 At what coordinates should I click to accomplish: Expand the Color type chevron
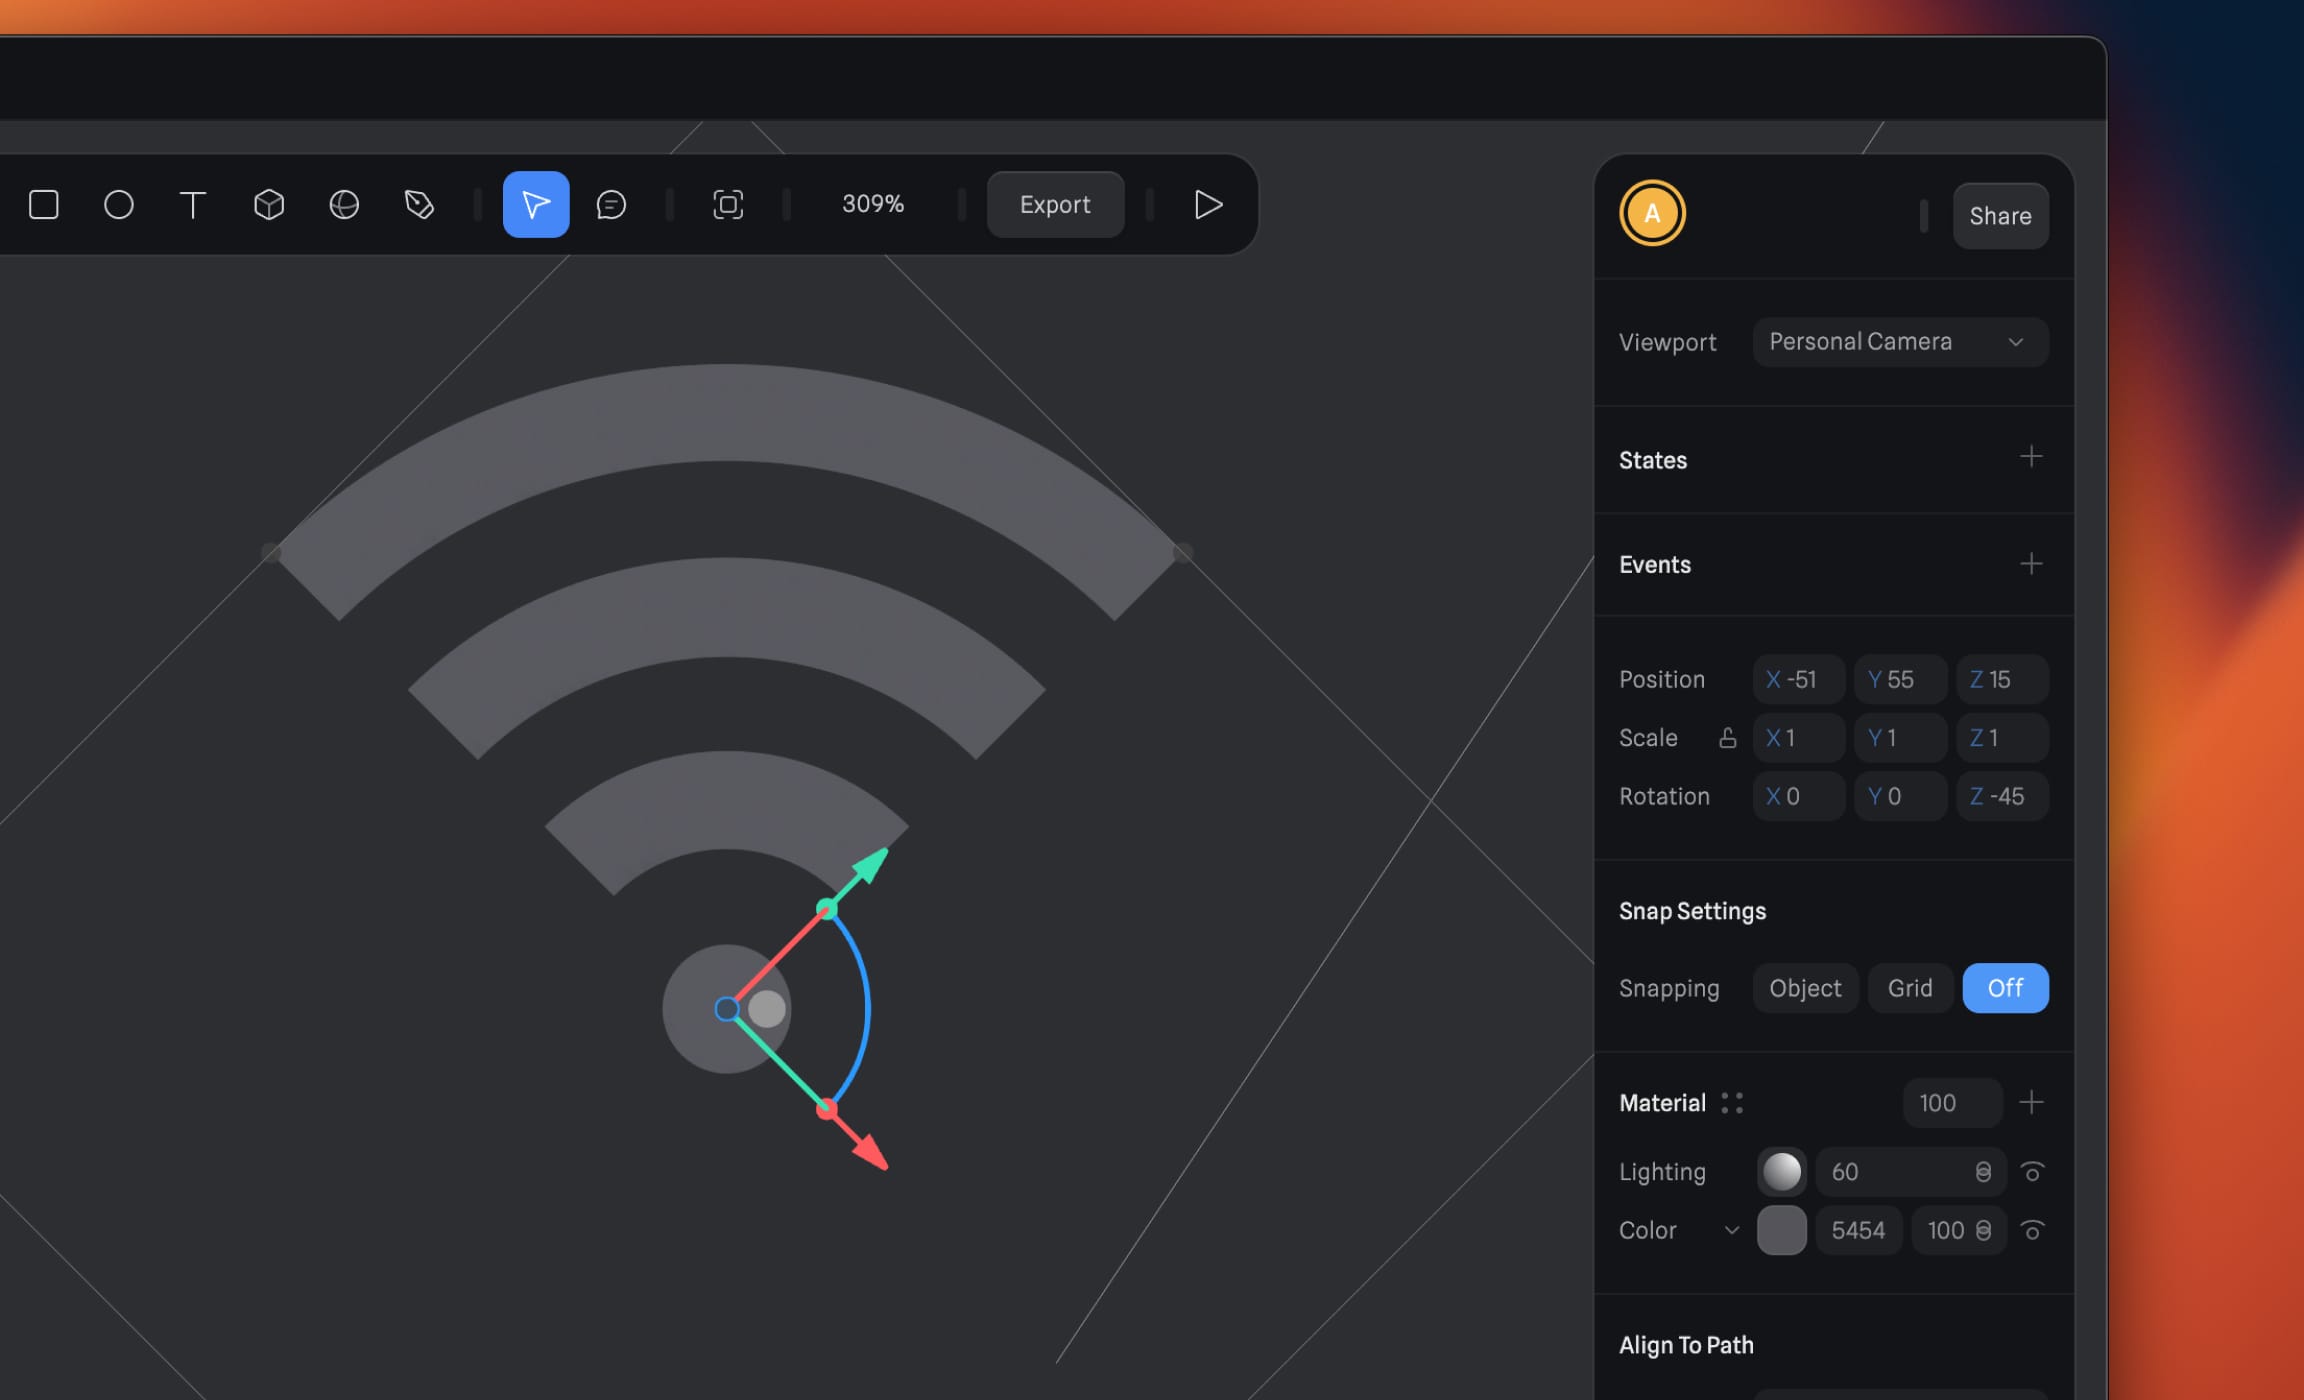[x=1732, y=1230]
